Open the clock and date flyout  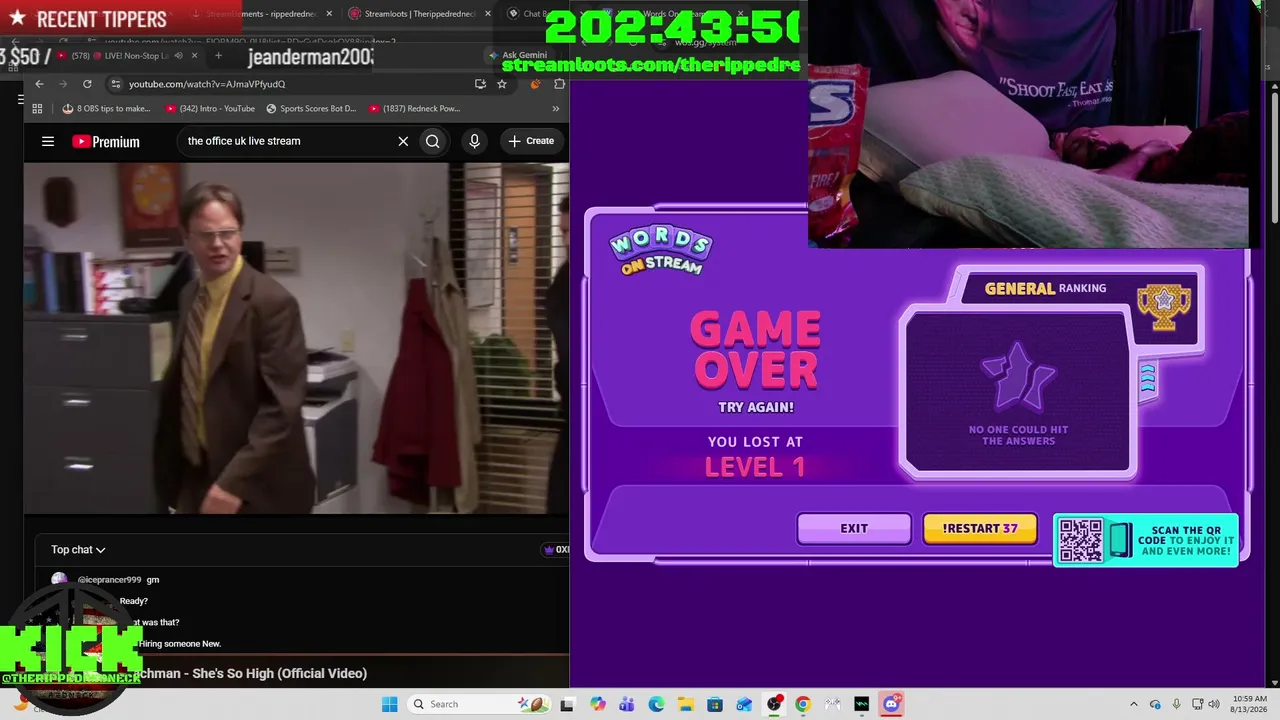1250,704
